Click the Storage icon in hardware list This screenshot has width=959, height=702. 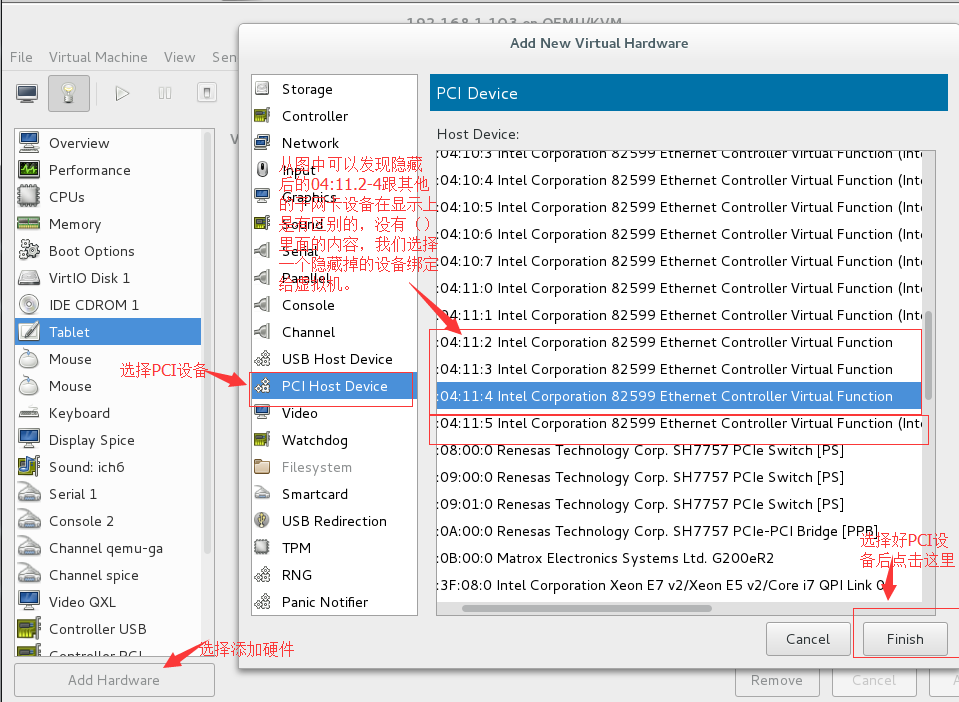pyautogui.click(x=262, y=89)
